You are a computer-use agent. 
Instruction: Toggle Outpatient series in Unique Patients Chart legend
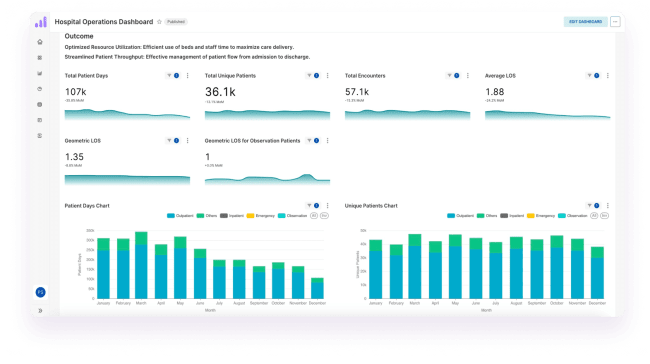tap(461, 216)
